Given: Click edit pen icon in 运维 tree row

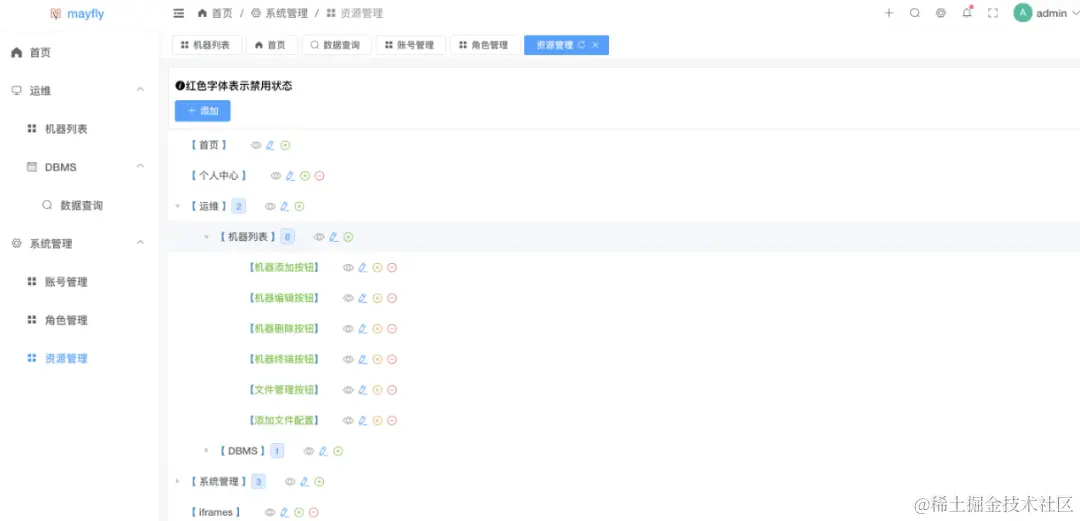Looking at the screenshot, I should click(285, 206).
